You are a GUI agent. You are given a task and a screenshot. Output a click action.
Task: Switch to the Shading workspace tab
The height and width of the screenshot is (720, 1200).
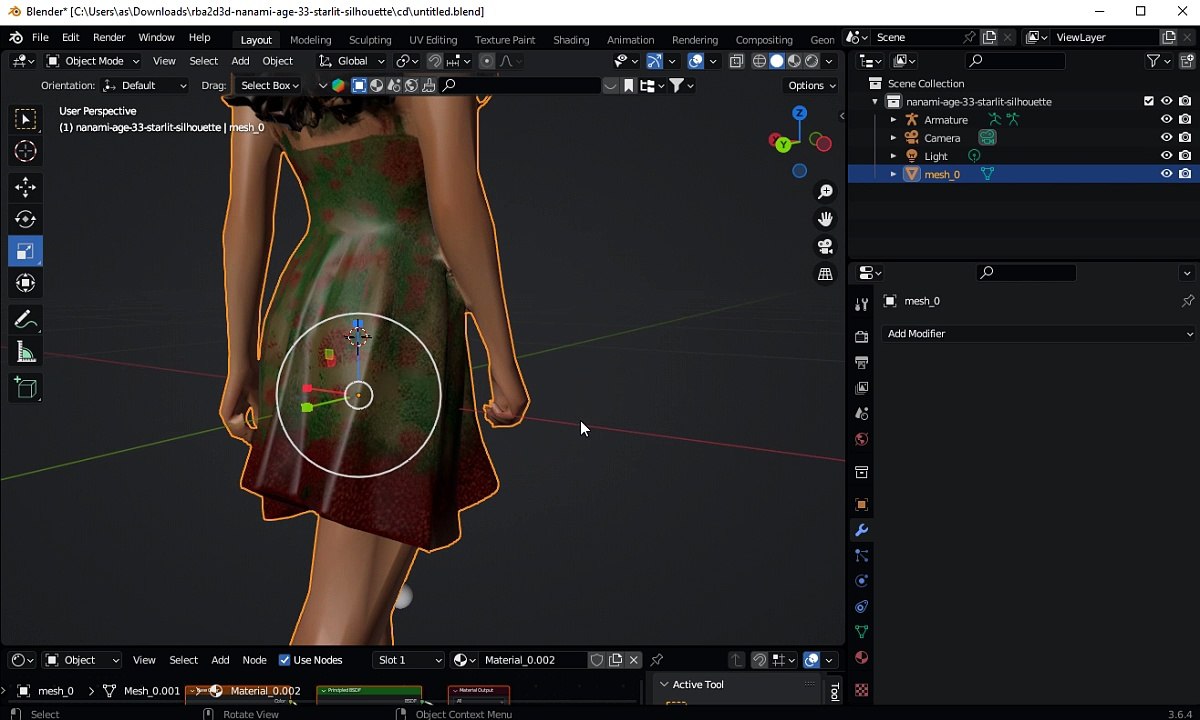point(571,40)
